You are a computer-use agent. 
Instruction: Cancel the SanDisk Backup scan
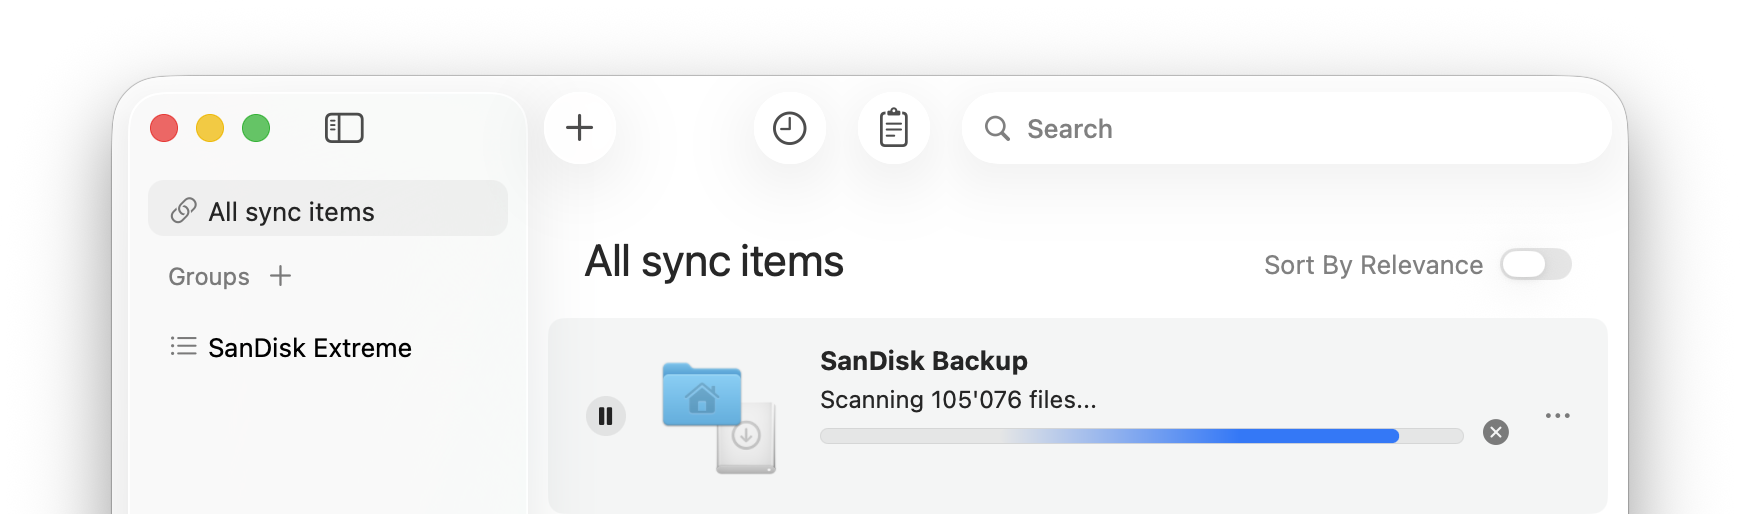1496,432
